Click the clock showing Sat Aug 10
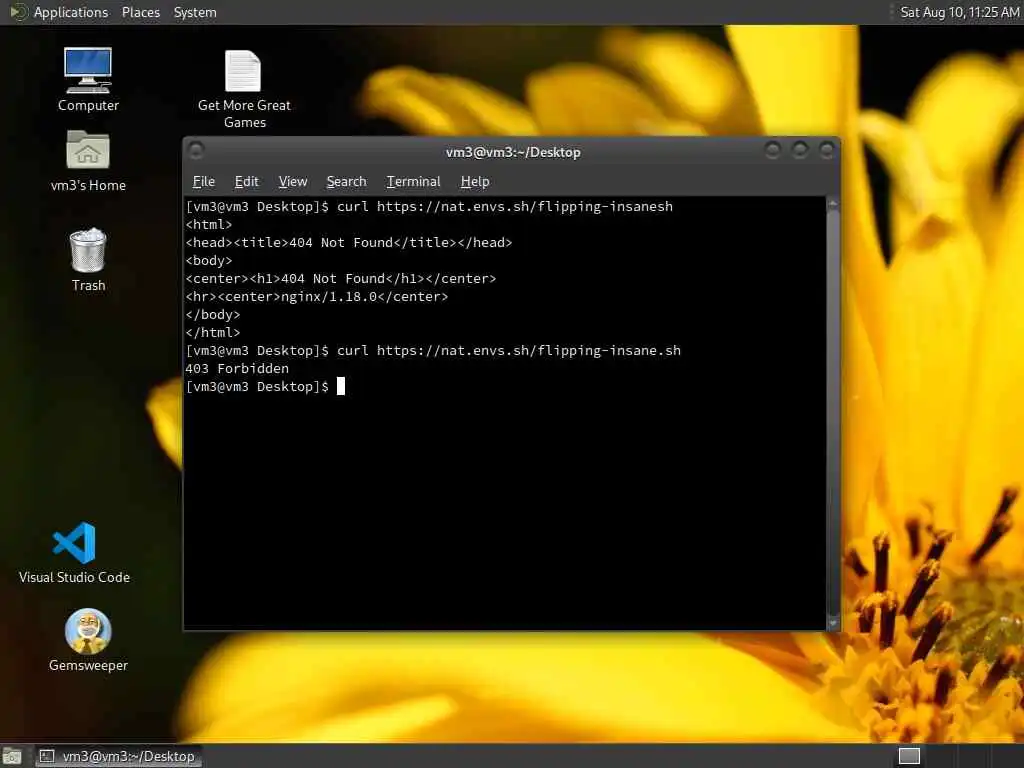Viewport: 1024px width, 768px height. click(x=959, y=12)
